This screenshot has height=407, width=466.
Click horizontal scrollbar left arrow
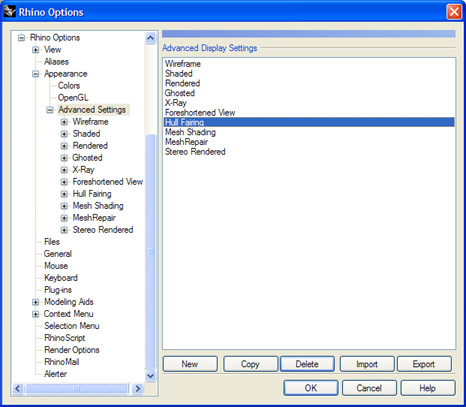pyautogui.click(x=18, y=388)
